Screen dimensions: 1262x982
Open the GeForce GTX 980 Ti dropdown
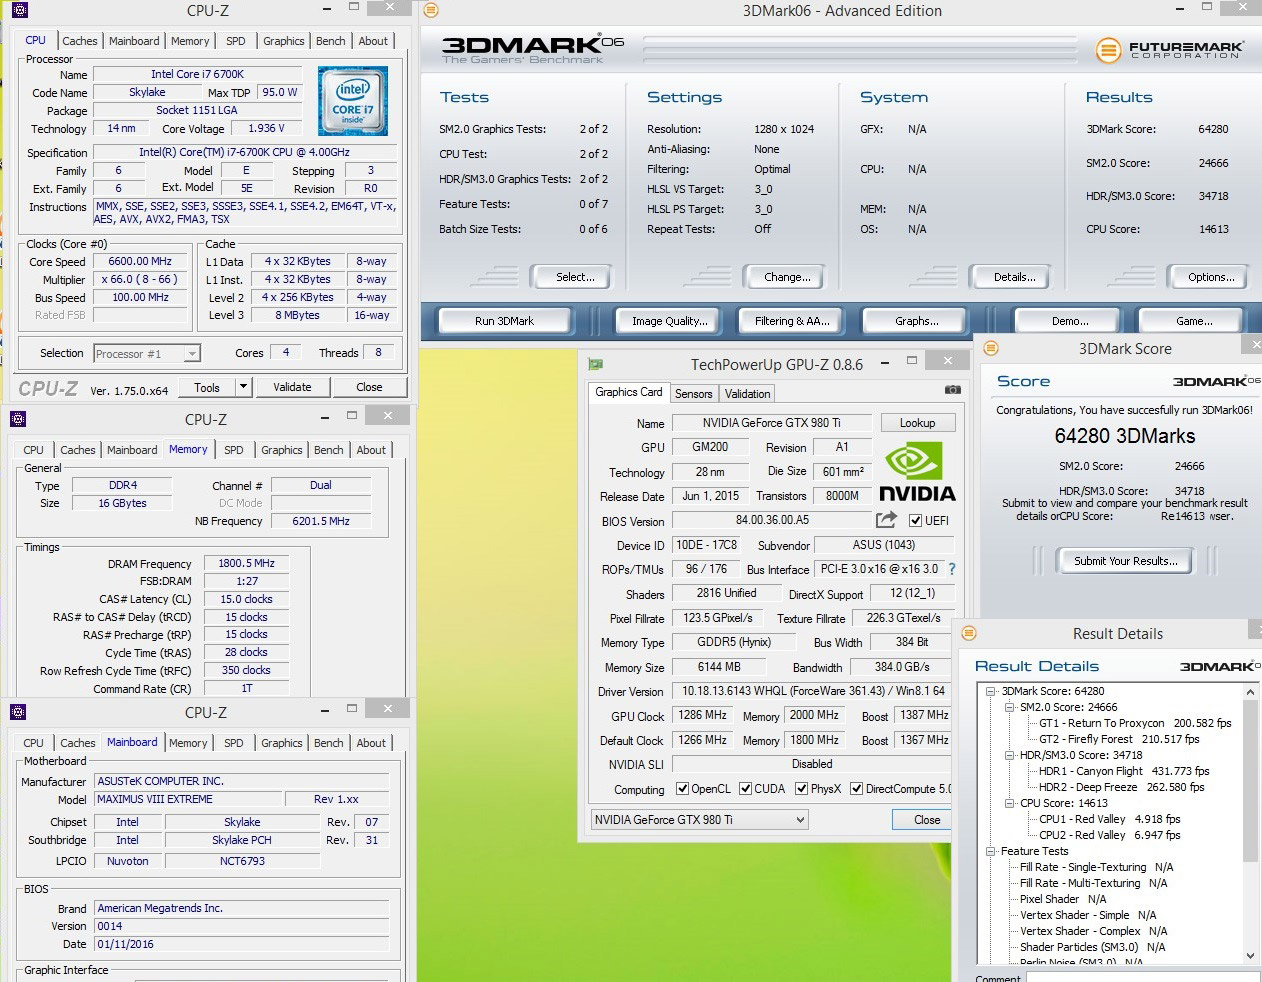(799, 820)
